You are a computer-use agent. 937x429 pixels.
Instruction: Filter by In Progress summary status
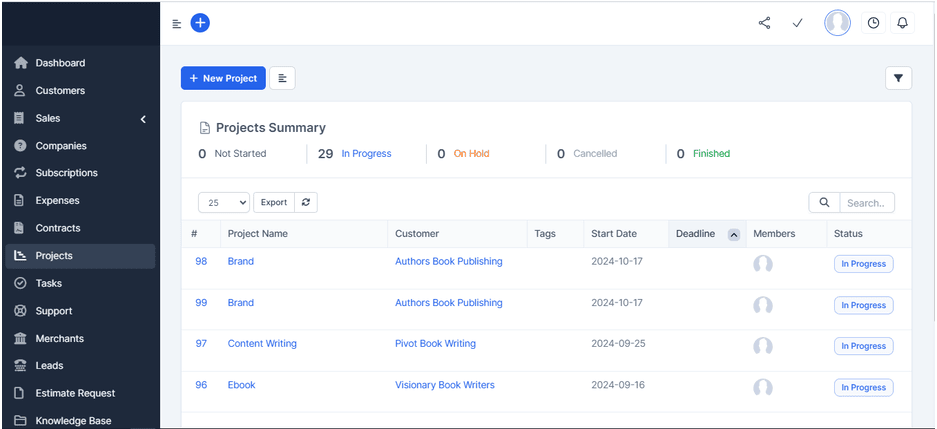click(x=366, y=154)
